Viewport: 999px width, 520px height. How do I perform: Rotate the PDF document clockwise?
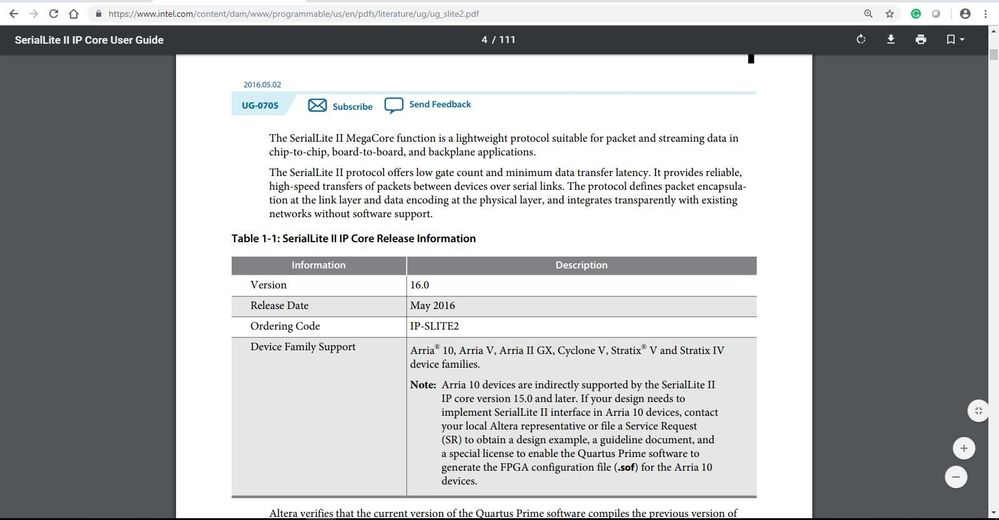[x=861, y=40]
